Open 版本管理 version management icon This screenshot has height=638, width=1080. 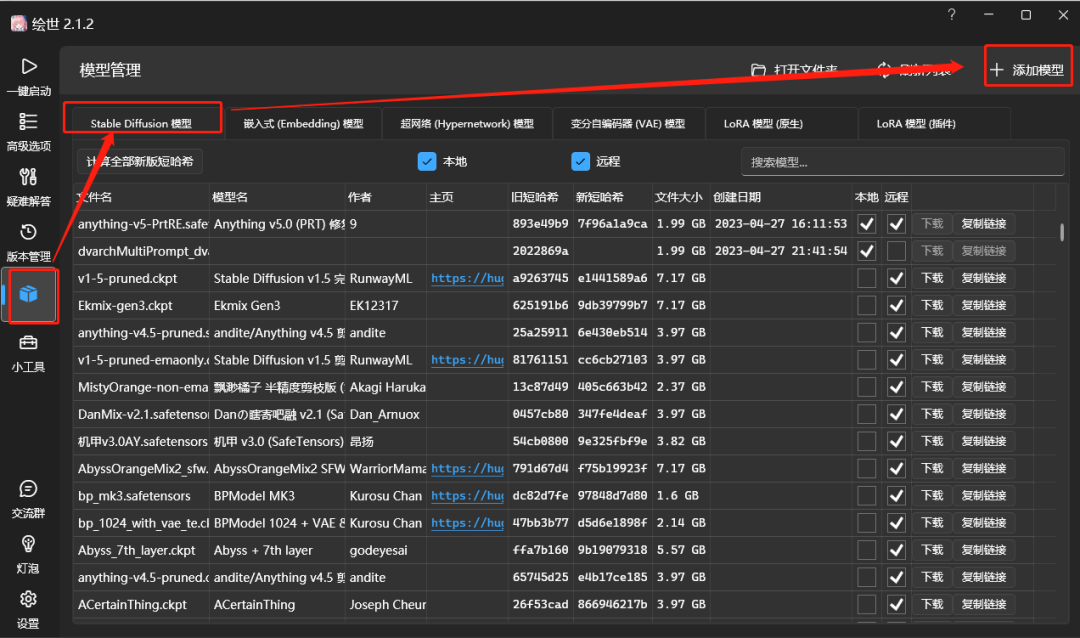click(28, 232)
